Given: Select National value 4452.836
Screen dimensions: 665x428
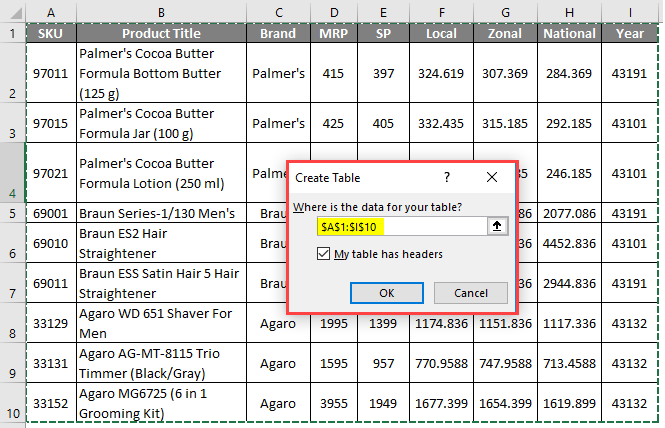Looking at the screenshot, I should point(569,243).
